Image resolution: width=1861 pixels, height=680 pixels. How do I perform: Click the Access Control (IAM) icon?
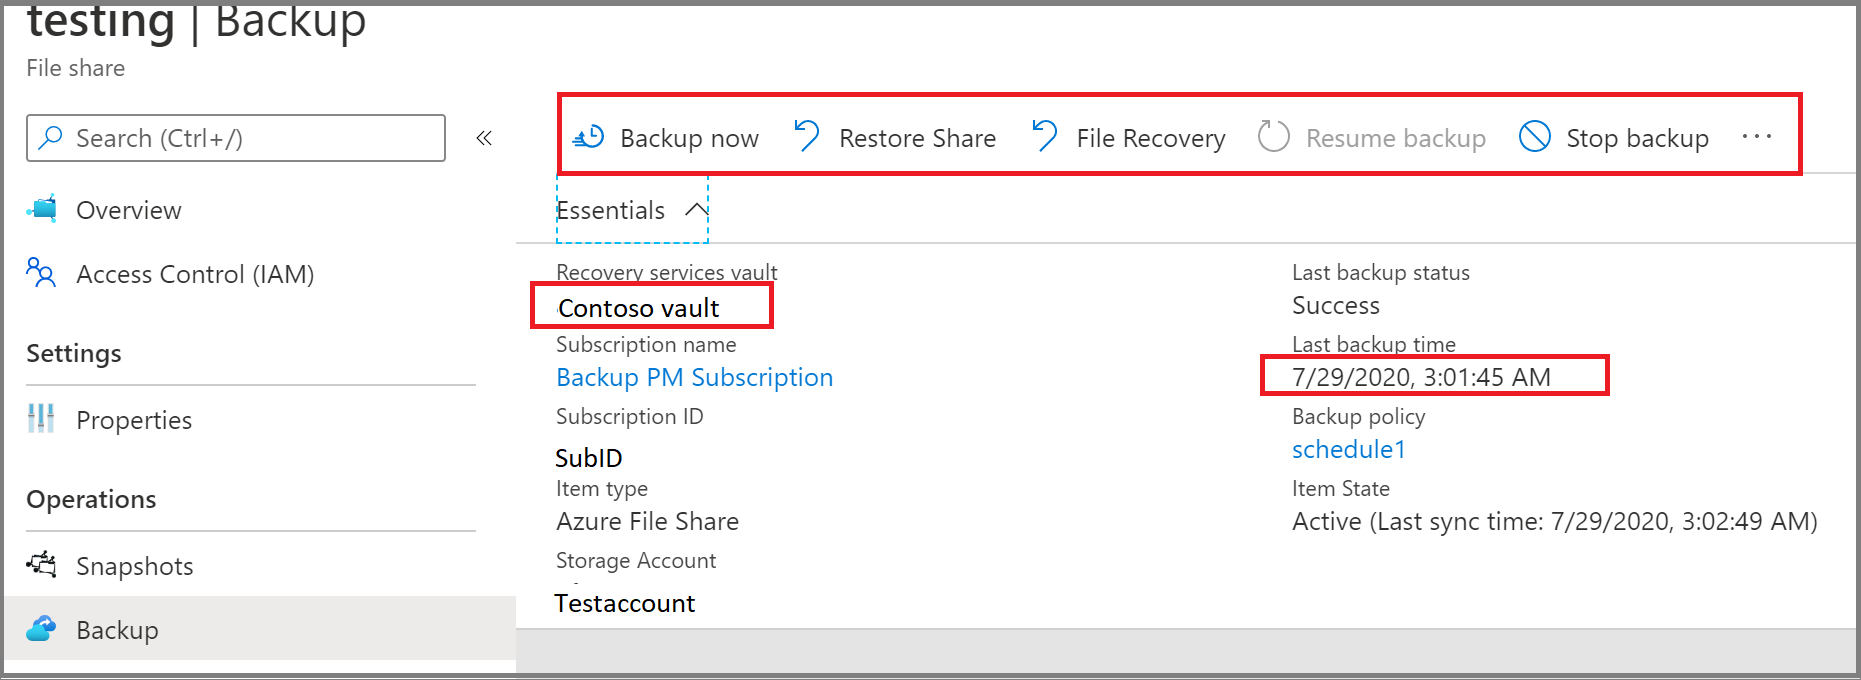click(41, 273)
